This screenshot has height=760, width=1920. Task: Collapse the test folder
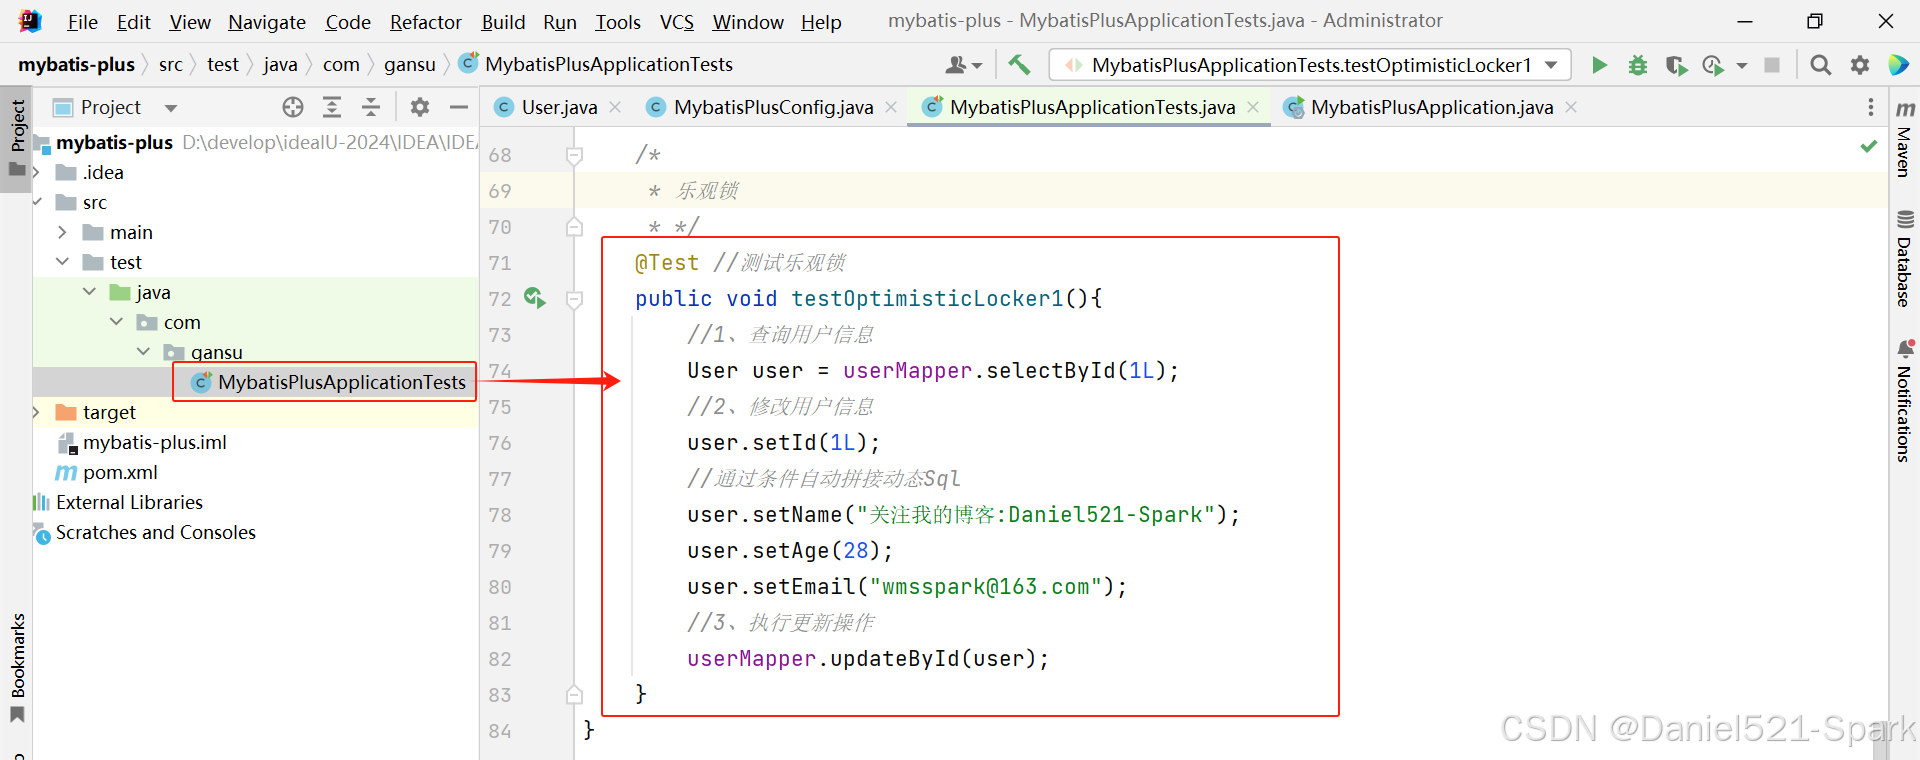tap(62, 262)
